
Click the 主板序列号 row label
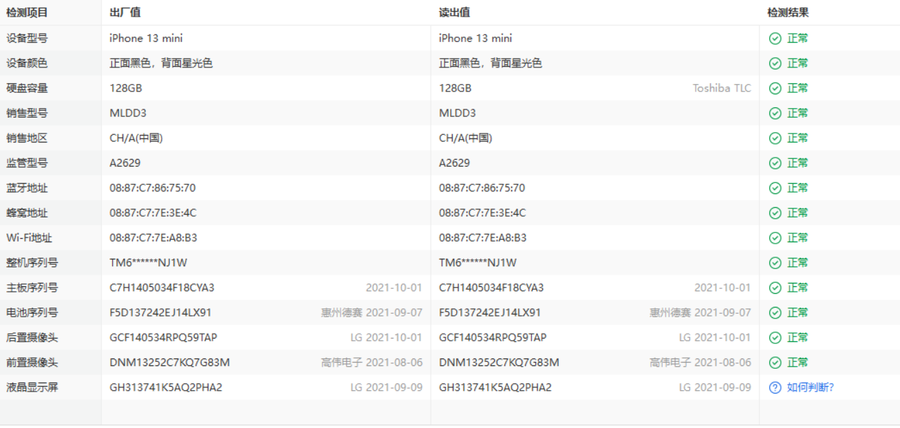32,287
